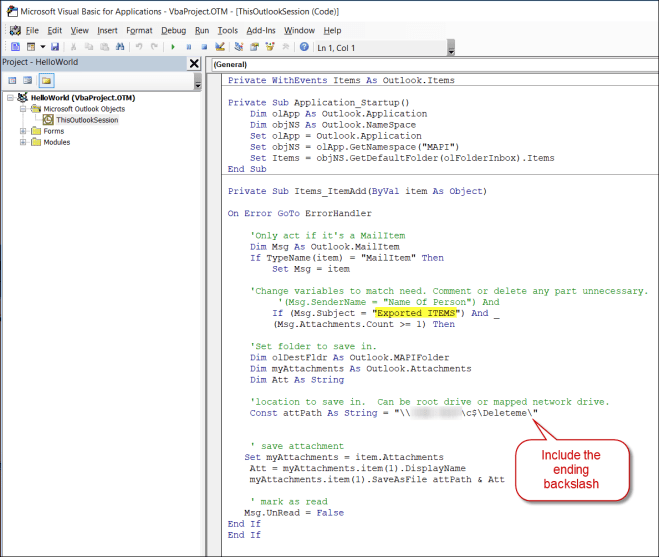Click the Copy toolbar icon
The image size is (659, 557).
tap(89, 47)
